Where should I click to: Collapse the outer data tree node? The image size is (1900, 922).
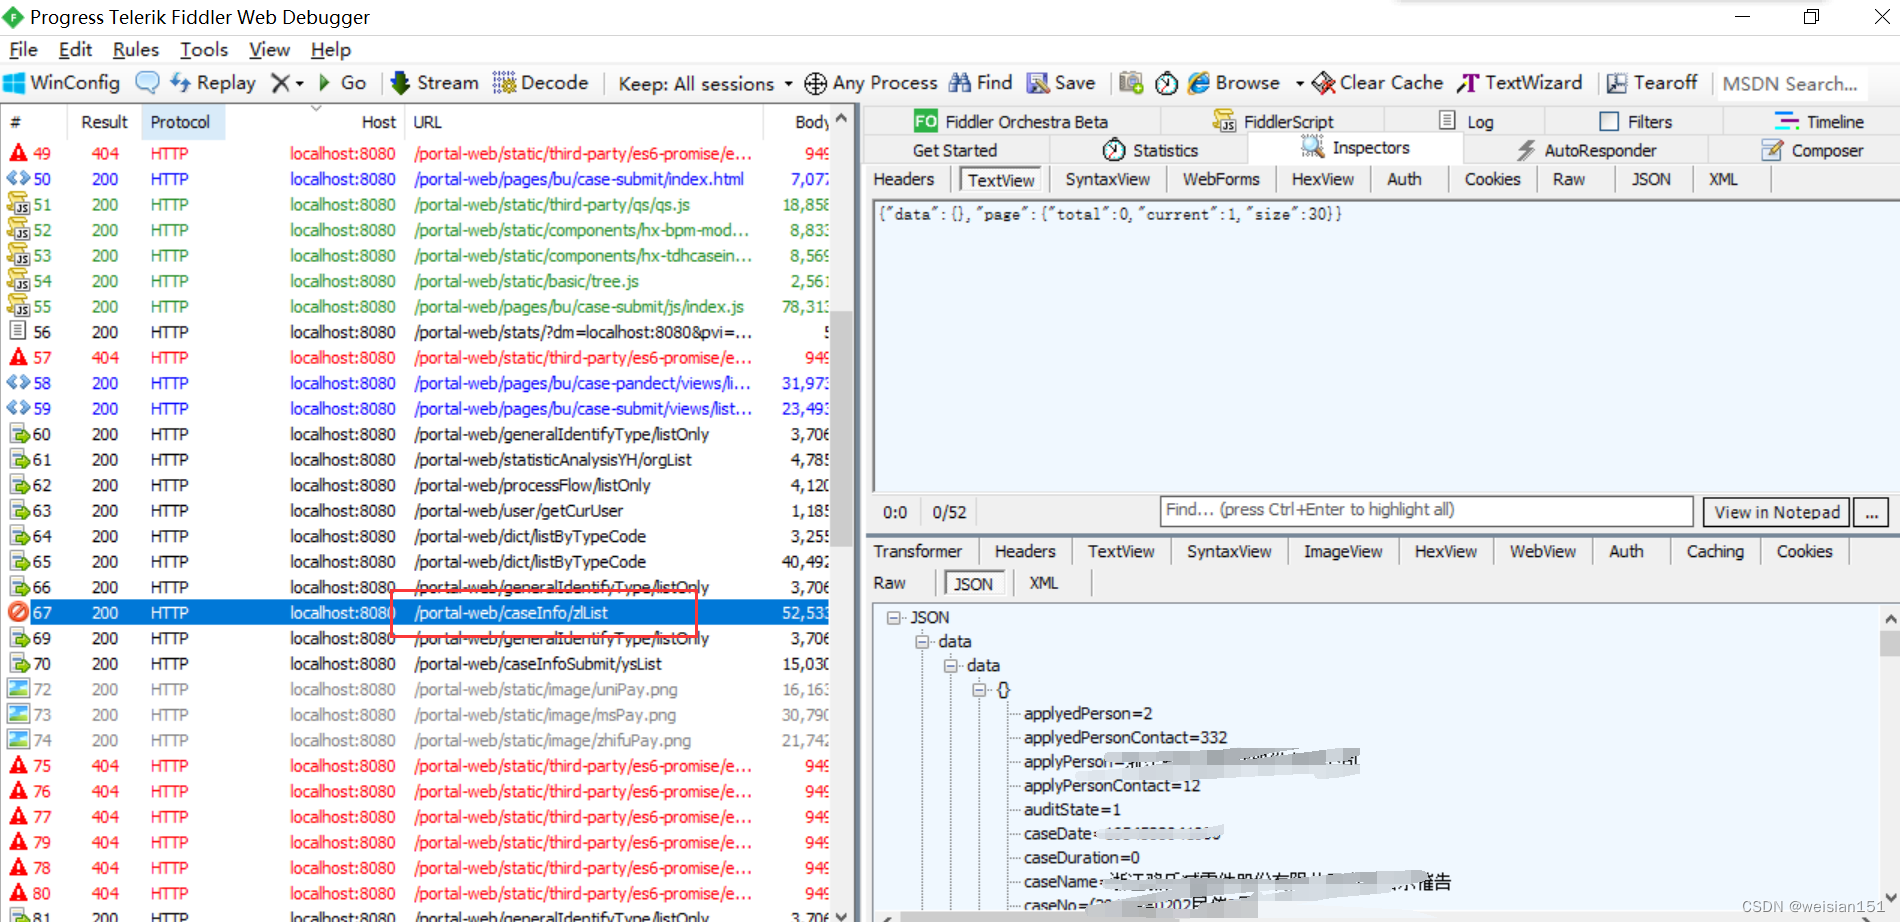pyautogui.click(x=922, y=641)
